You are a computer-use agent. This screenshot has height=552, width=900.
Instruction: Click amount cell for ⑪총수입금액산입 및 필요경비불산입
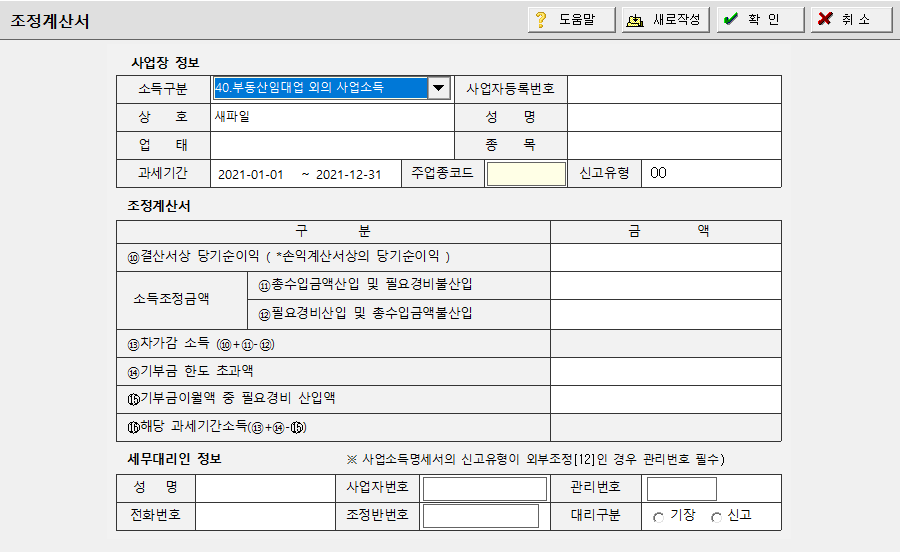click(666, 286)
